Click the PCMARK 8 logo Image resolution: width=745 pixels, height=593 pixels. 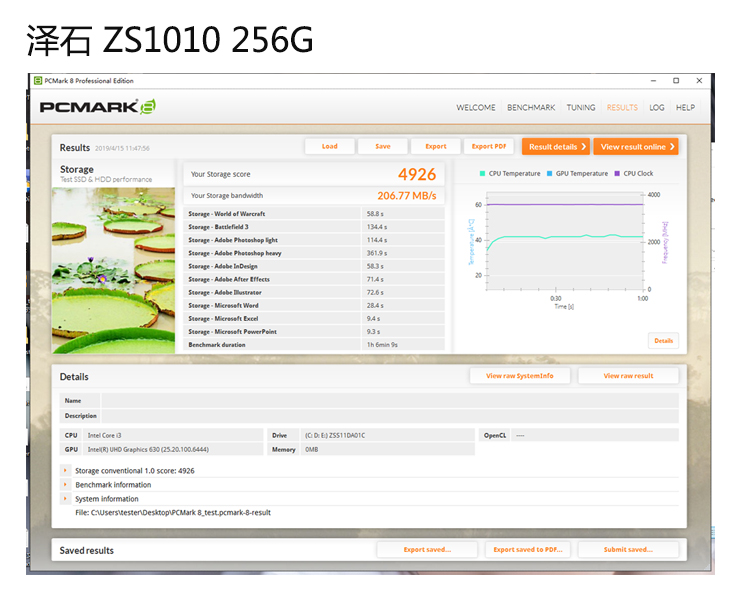[98, 106]
